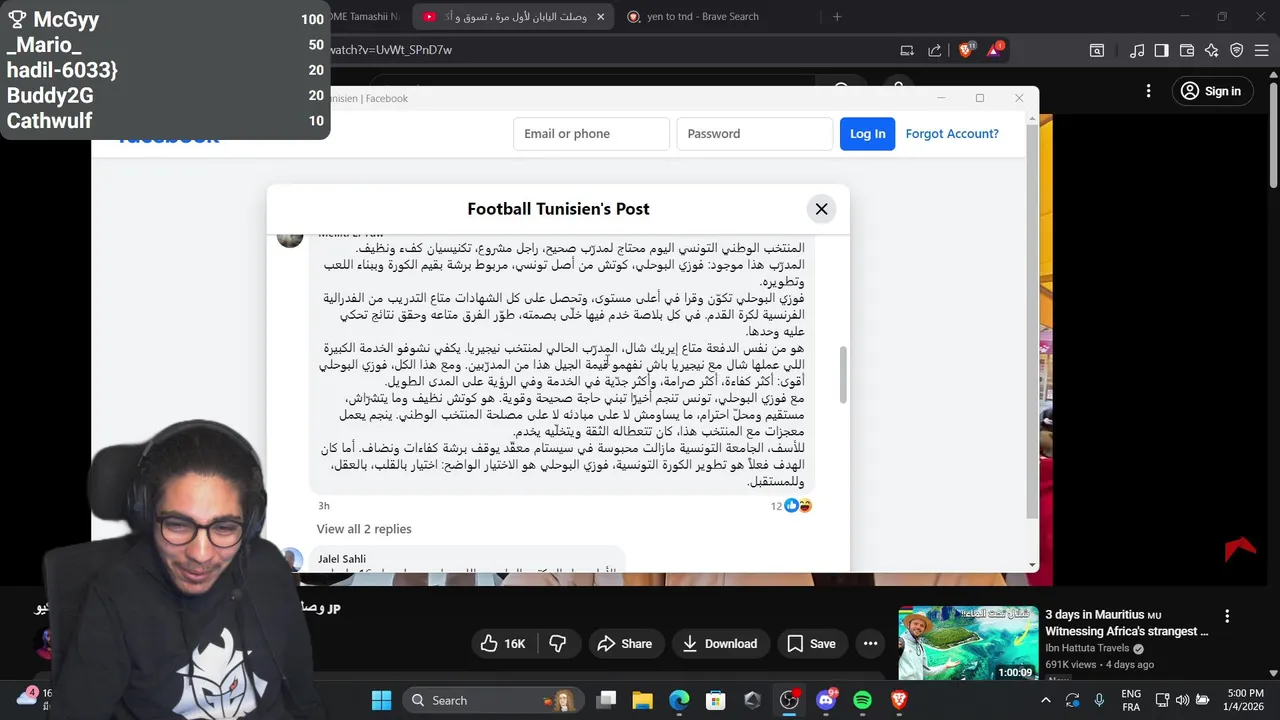
Task: Like the YouTube video with 16K likes
Action: click(503, 644)
